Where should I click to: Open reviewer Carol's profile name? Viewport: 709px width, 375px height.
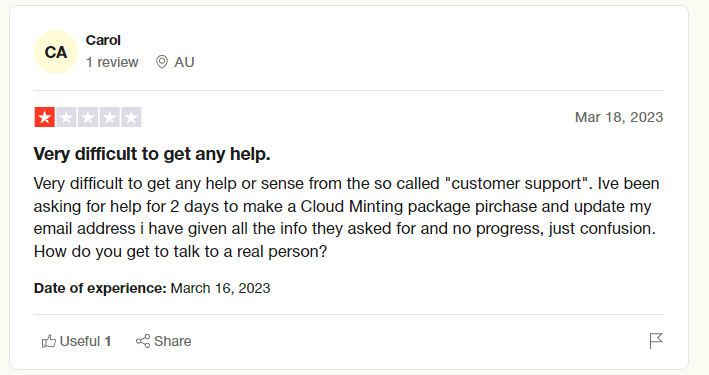[103, 40]
